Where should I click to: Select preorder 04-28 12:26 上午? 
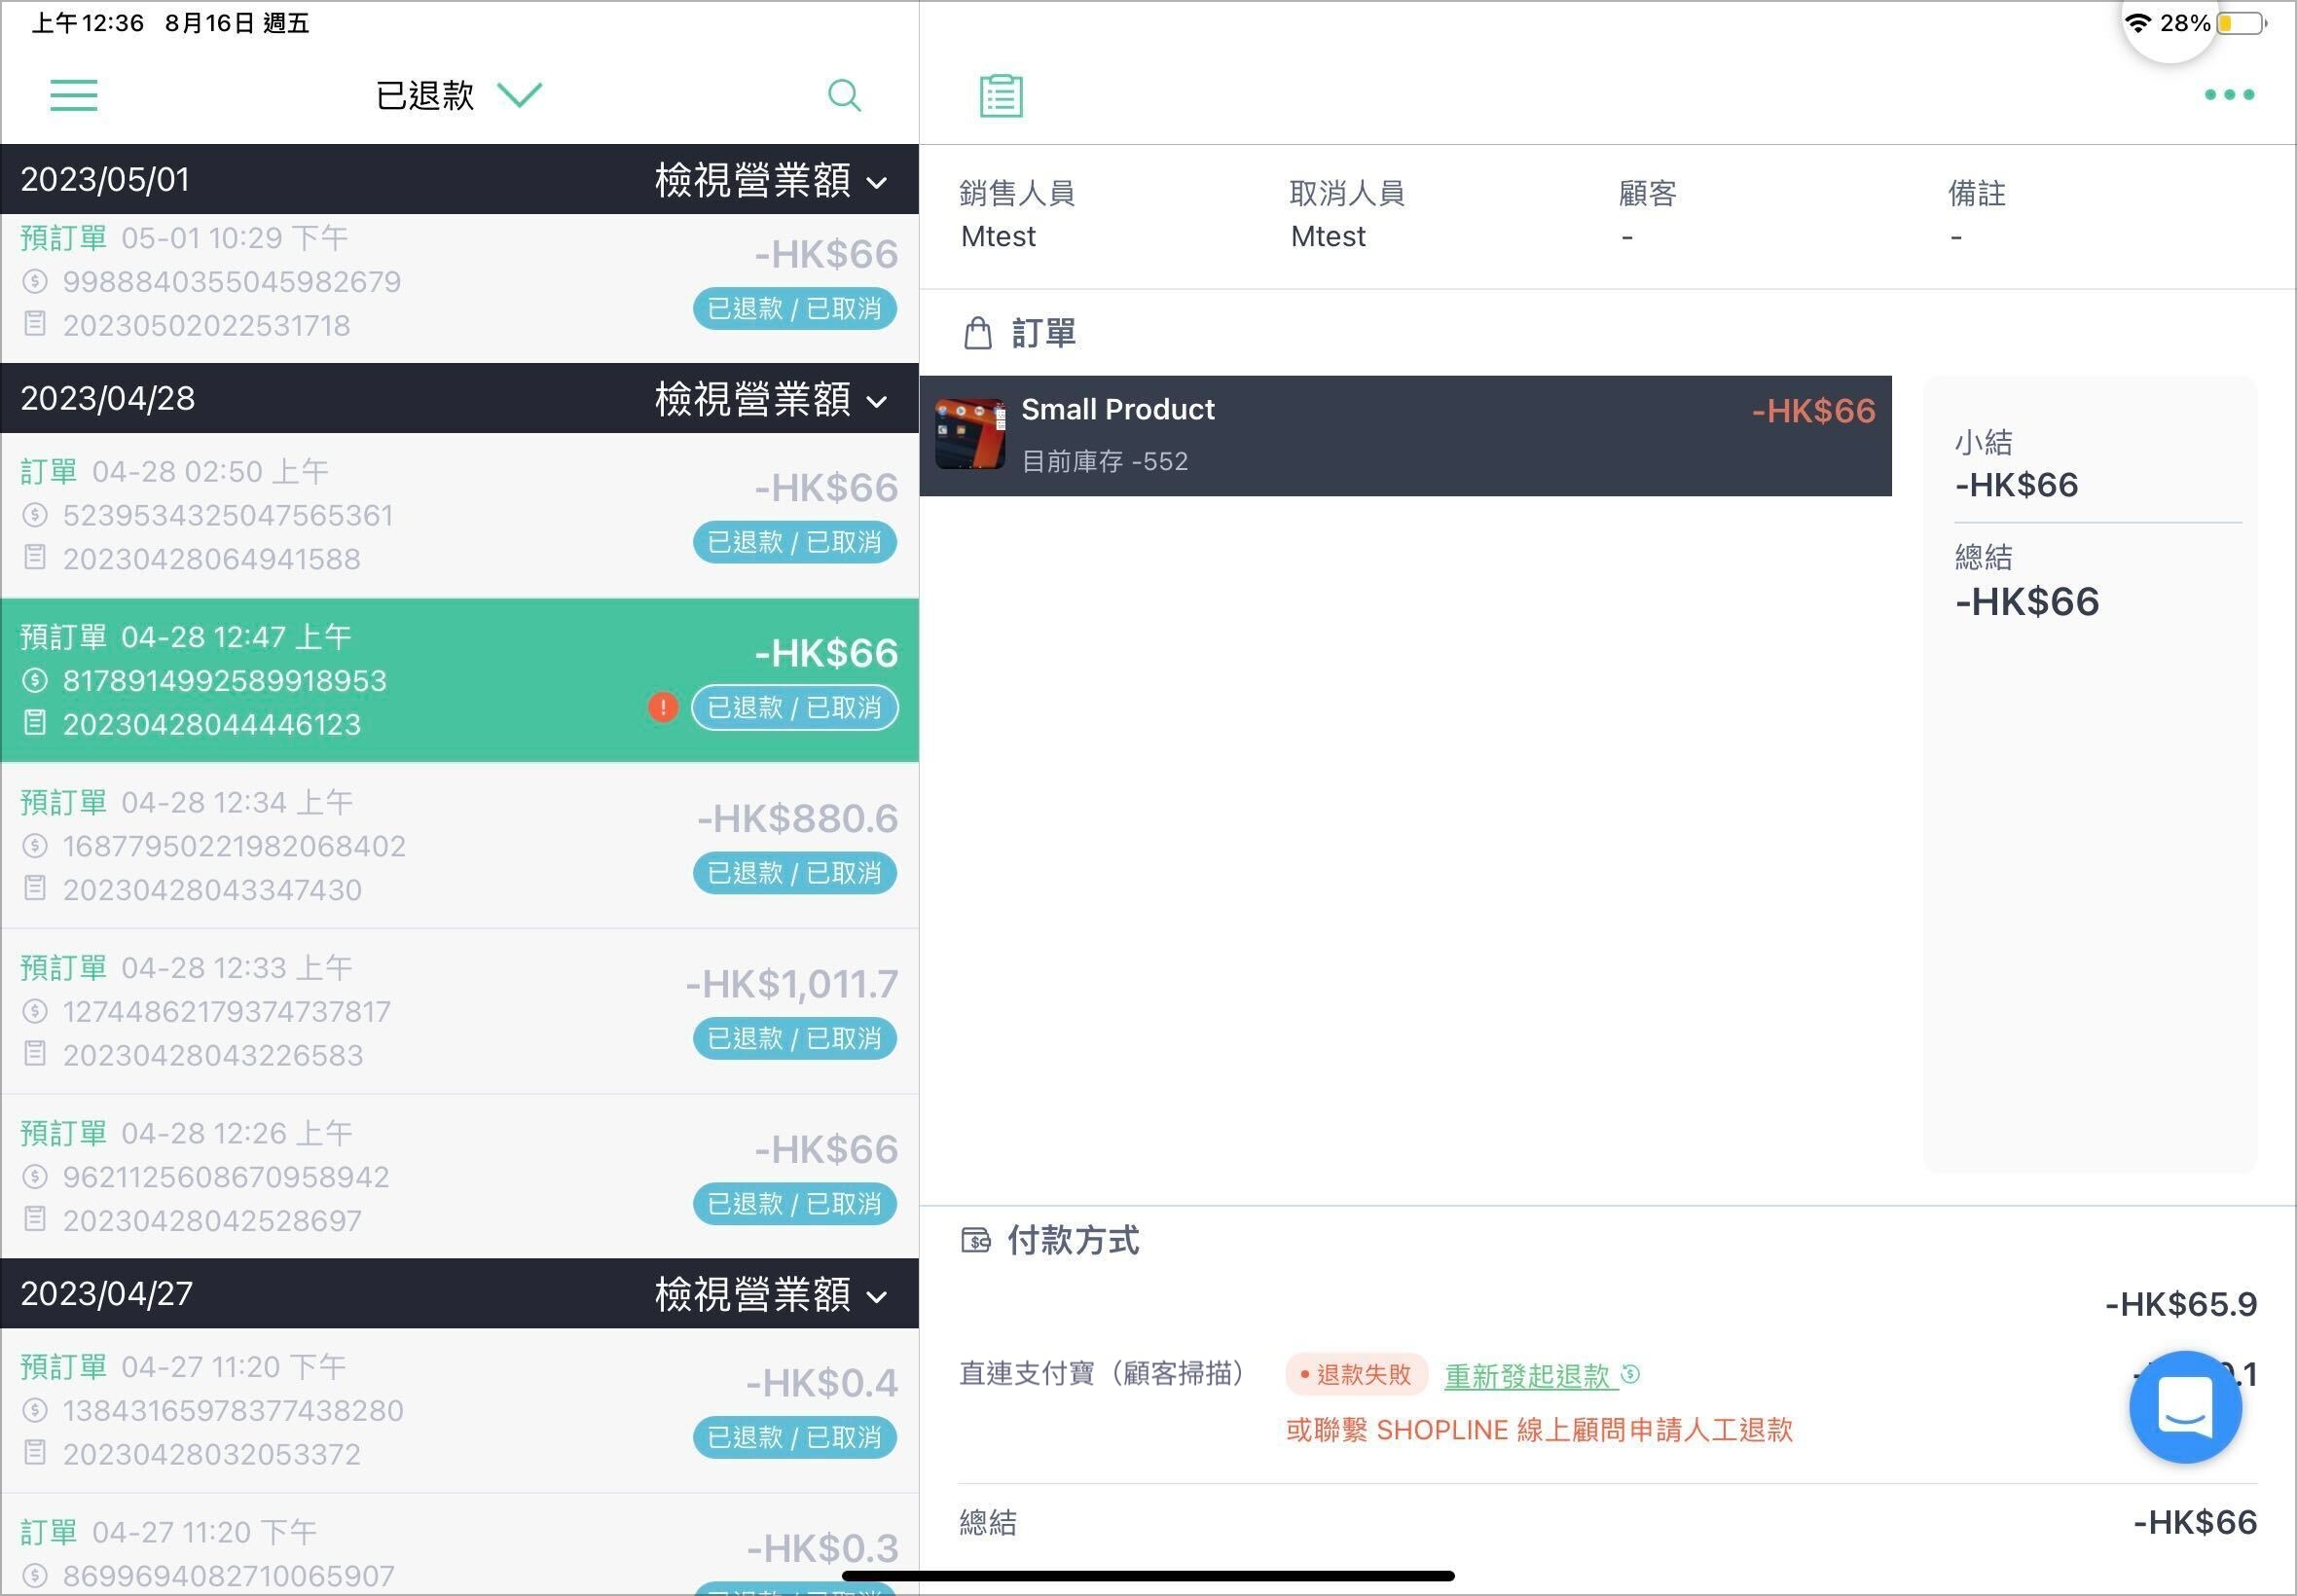click(x=459, y=1176)
